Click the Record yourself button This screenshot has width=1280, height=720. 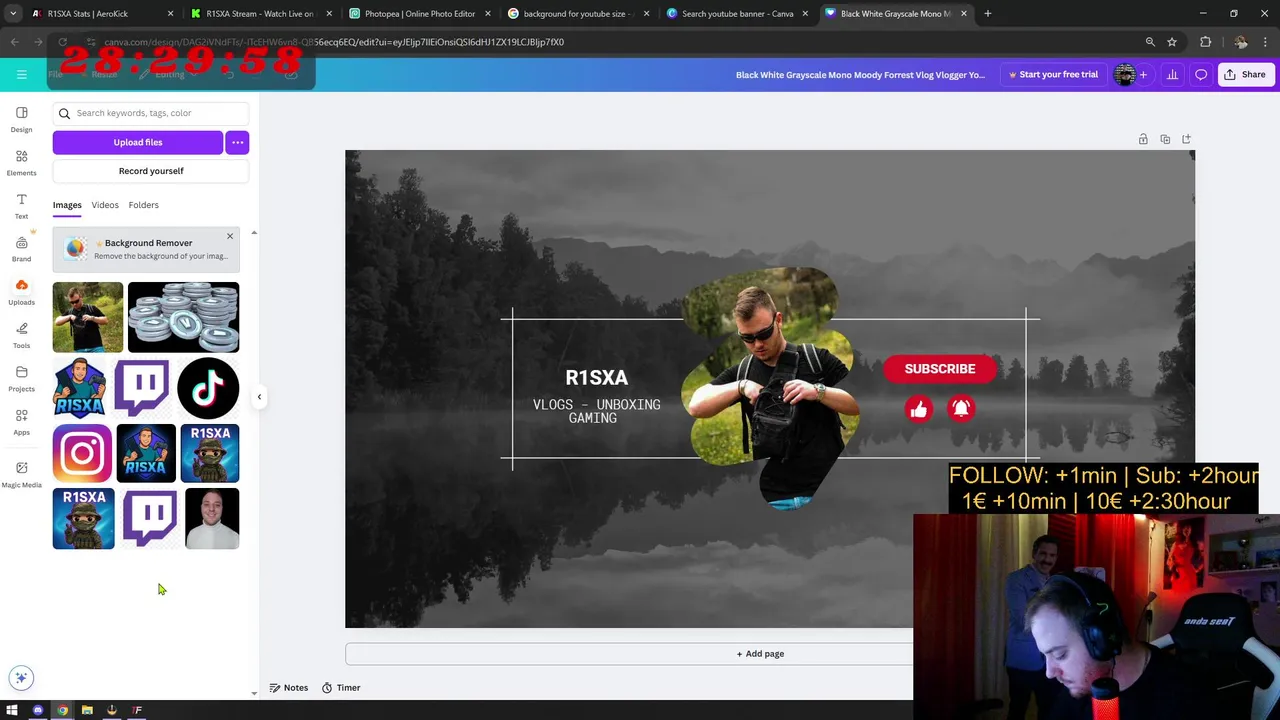pos(151,171)
